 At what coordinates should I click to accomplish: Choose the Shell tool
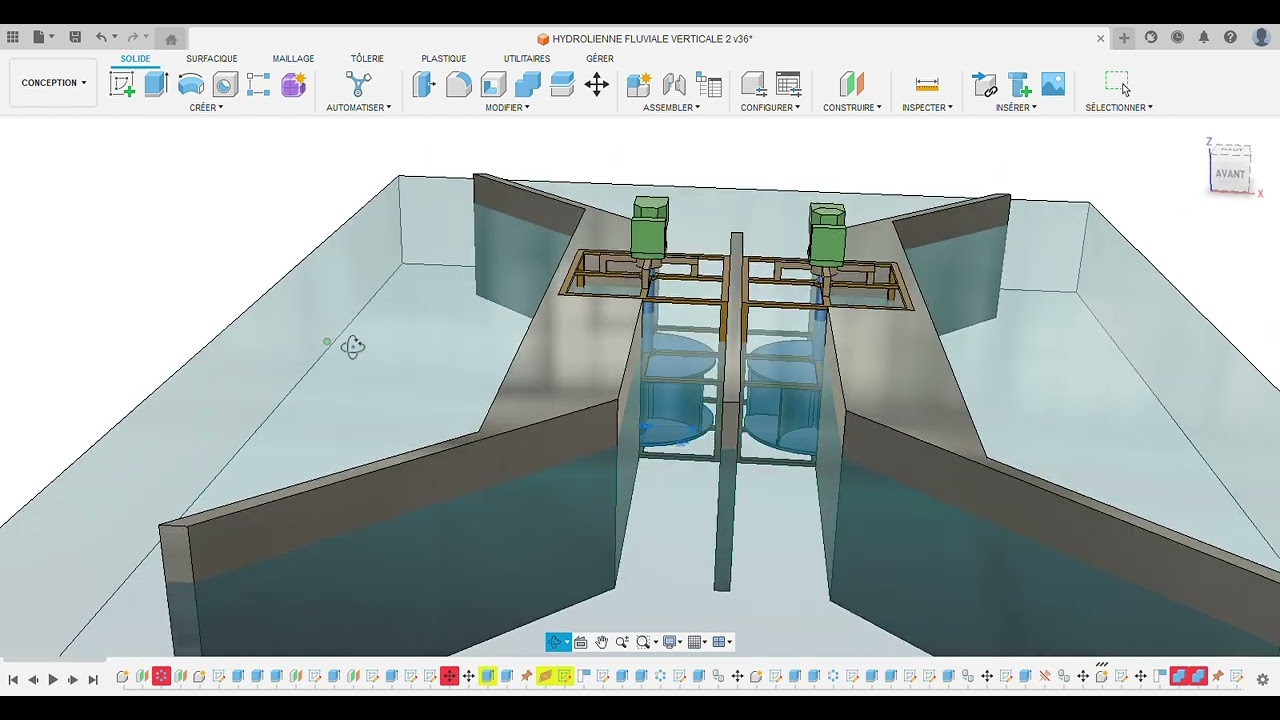pos(493,84)
